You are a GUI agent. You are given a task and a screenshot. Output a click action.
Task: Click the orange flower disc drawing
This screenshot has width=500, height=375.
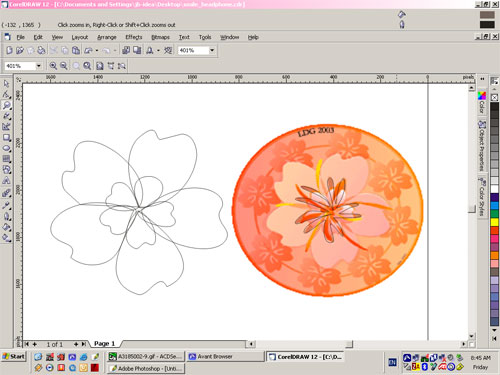click(x=327, y=211)
